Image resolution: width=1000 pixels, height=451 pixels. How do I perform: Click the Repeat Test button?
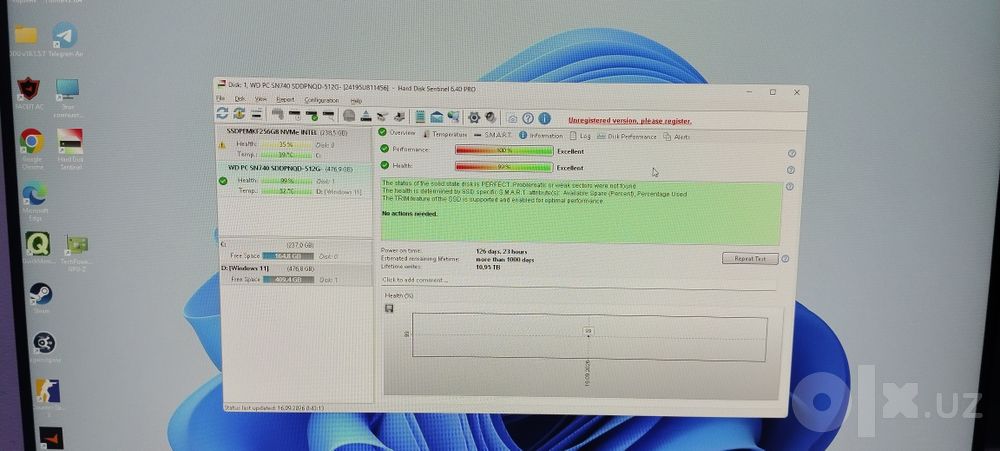coord(750,258)
